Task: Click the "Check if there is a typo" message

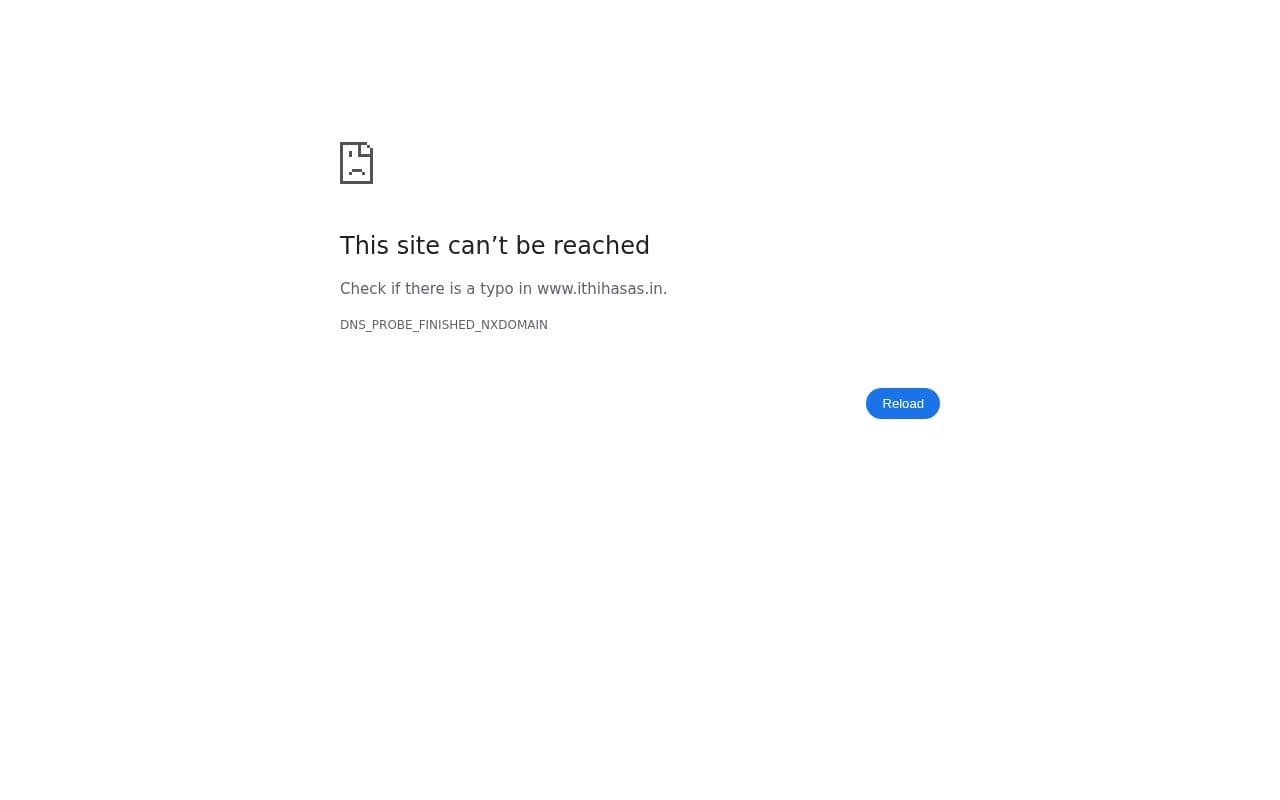Action: pyautogui.click(x=503, y=289)
